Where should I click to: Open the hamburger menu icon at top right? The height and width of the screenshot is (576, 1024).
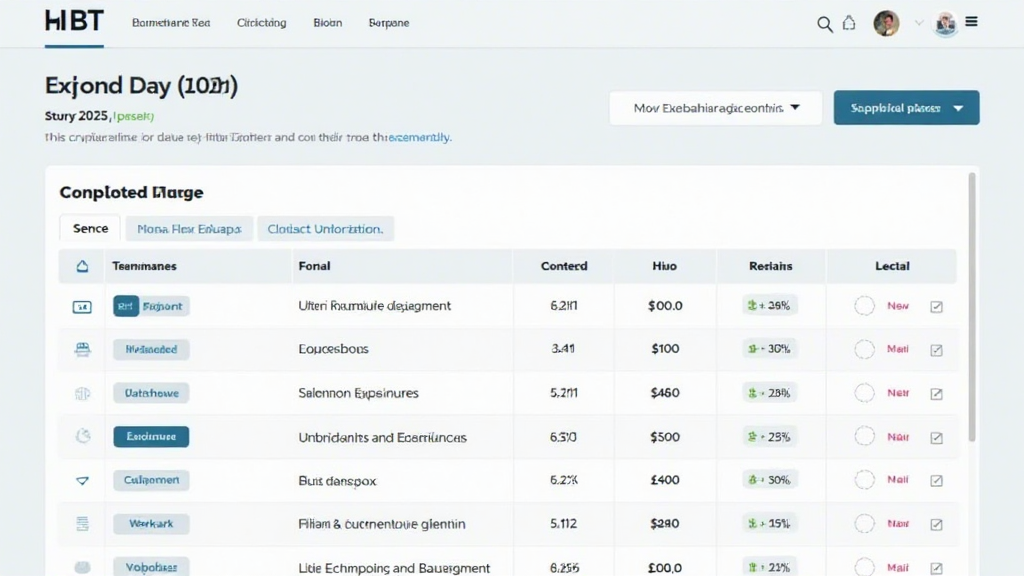(972, 22)
